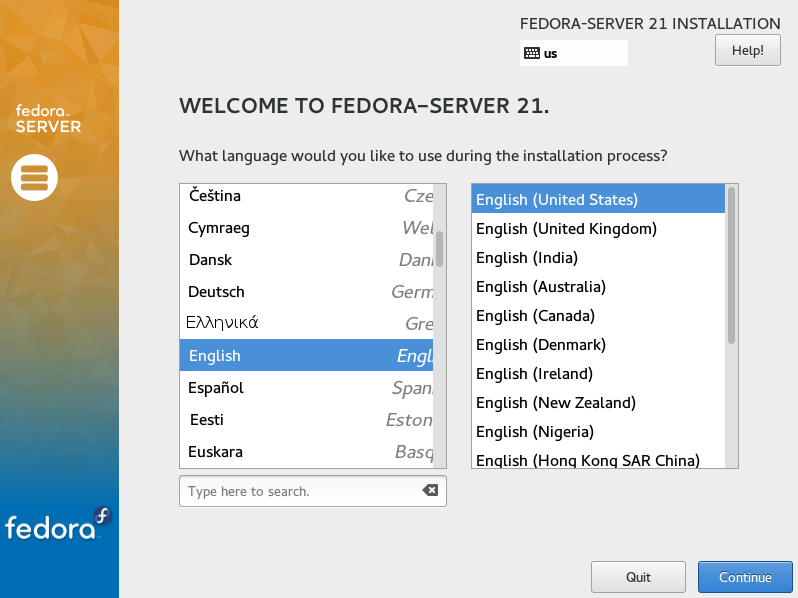
Task: Choose English (United Kingdom) locale
Action: (x=598, y=229)
